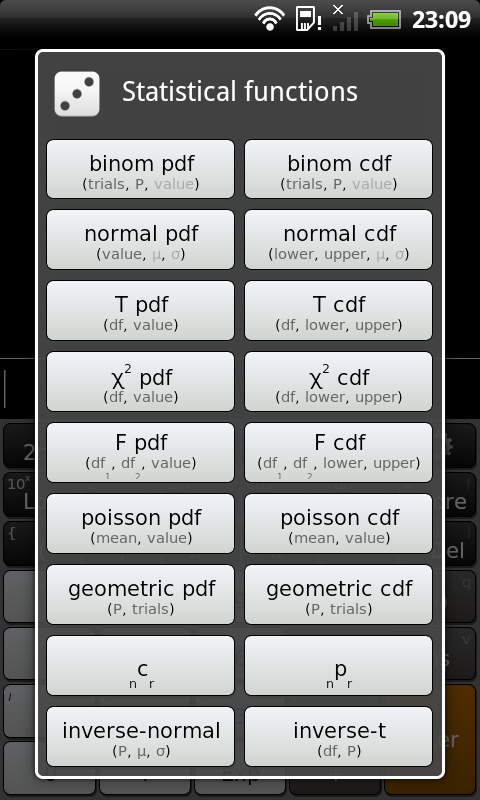This screenshot has width=480, height=800.
Task: Select binom cdf function
Action: 339,169
